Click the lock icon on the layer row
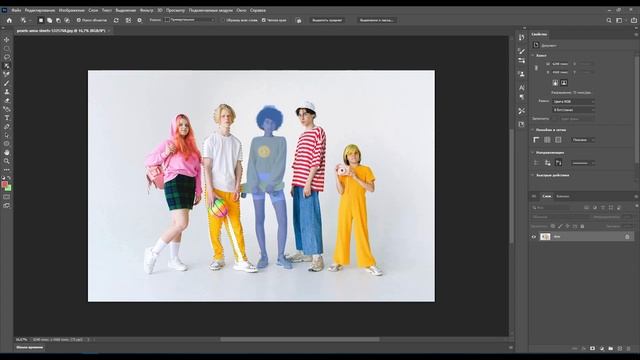 coord(627,237)
